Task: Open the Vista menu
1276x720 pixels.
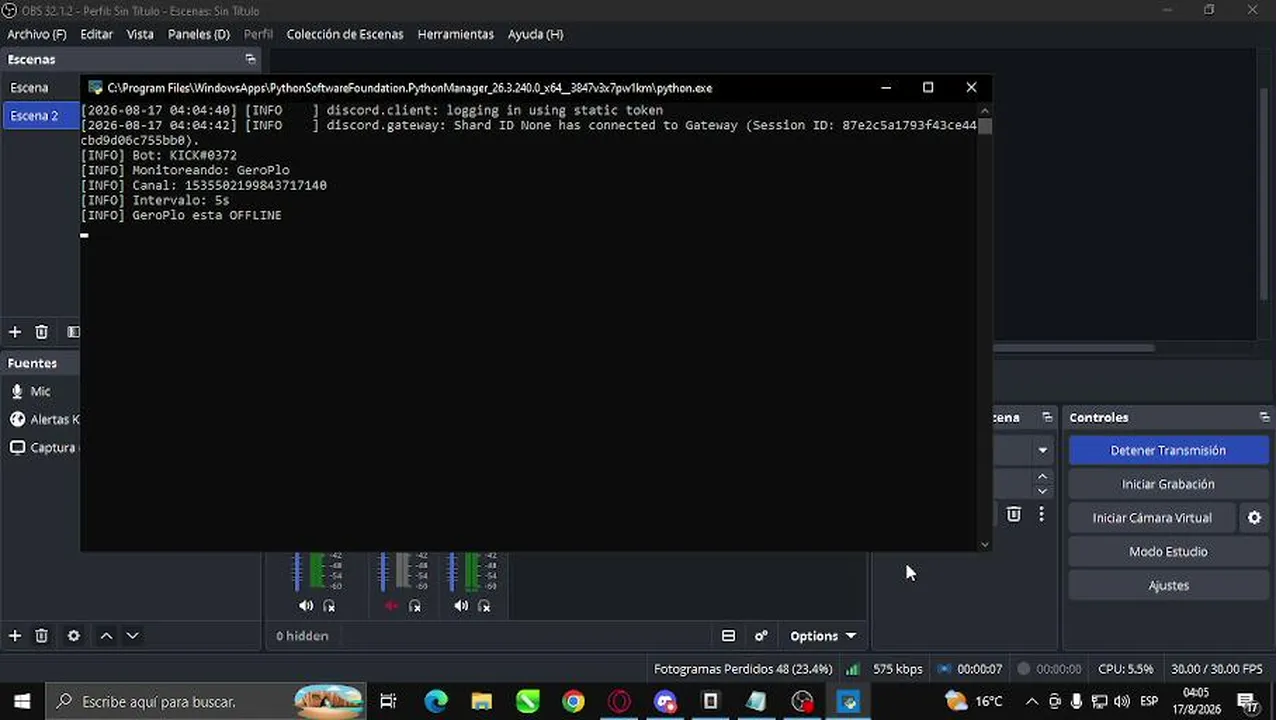Action: [x=140, y=34]
